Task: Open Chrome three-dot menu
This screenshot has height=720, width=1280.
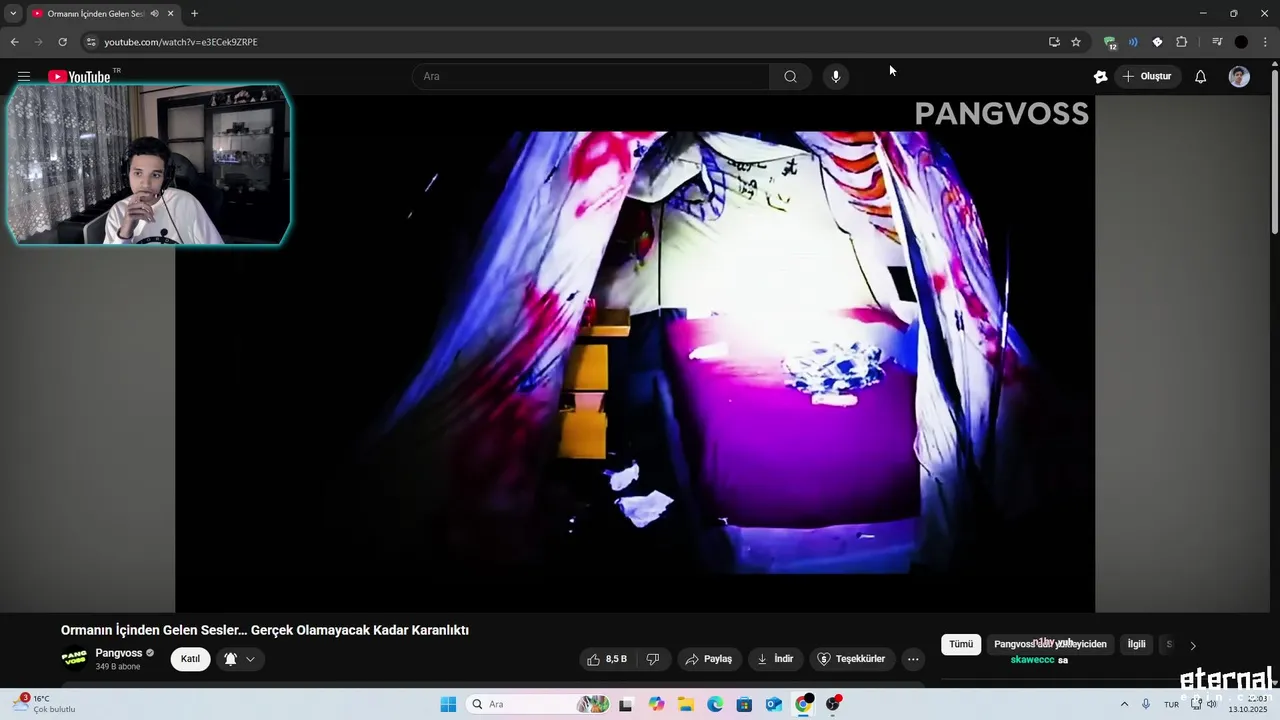Action: tap(1265, 42)
